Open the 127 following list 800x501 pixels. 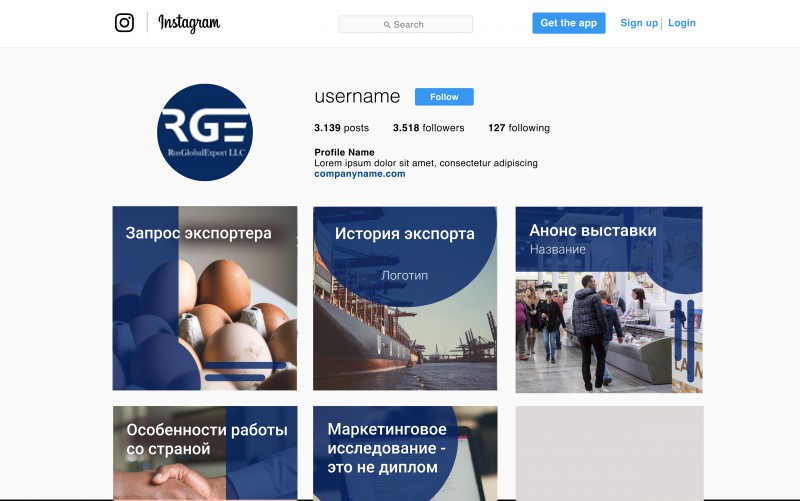tap(519, 128)
